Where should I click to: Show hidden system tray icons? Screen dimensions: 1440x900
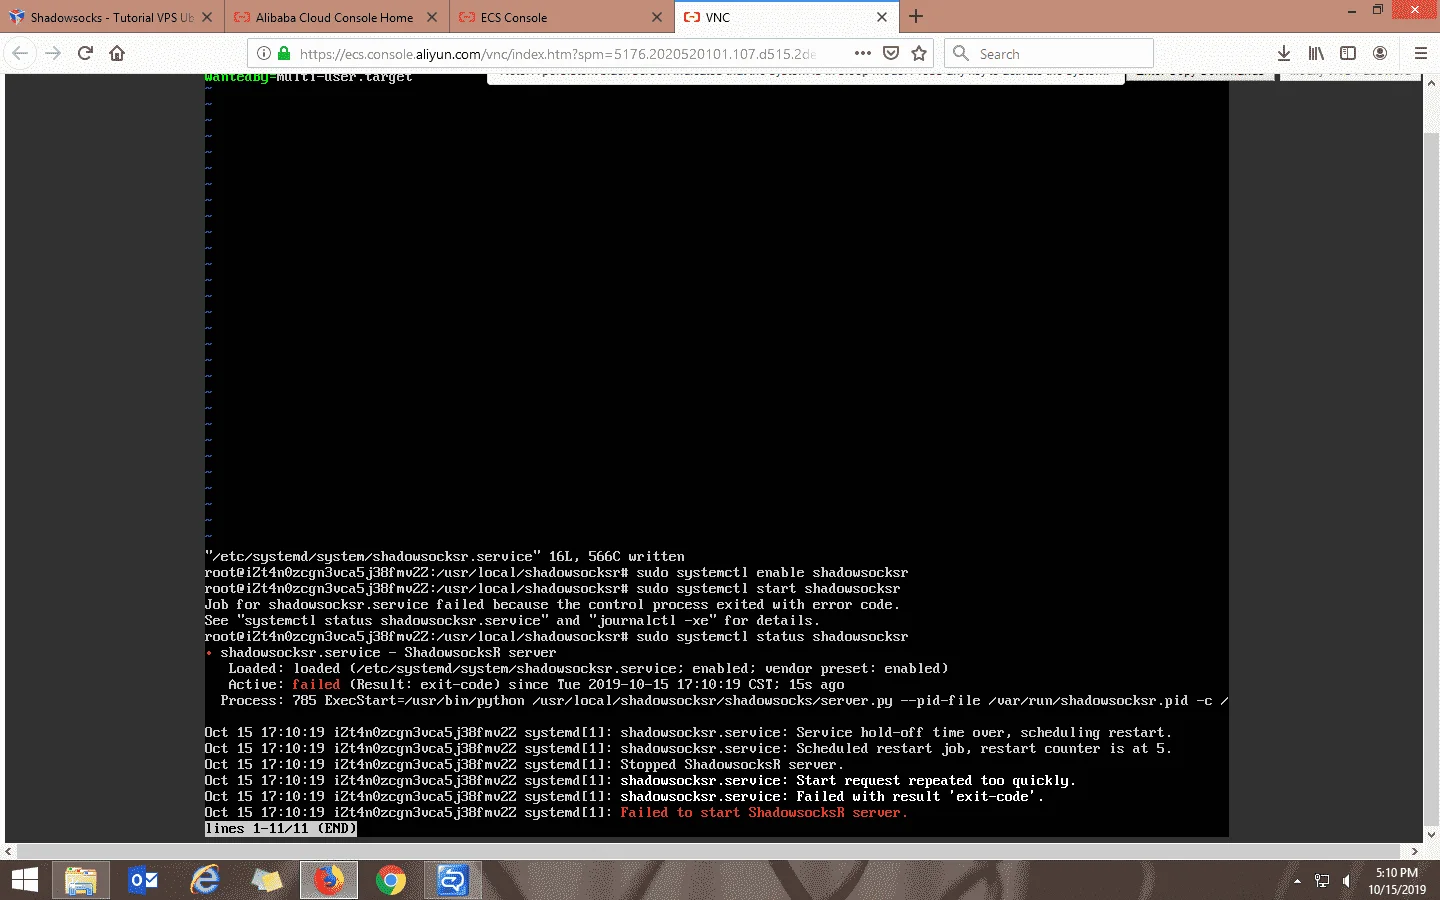[x=1297, y=881]
